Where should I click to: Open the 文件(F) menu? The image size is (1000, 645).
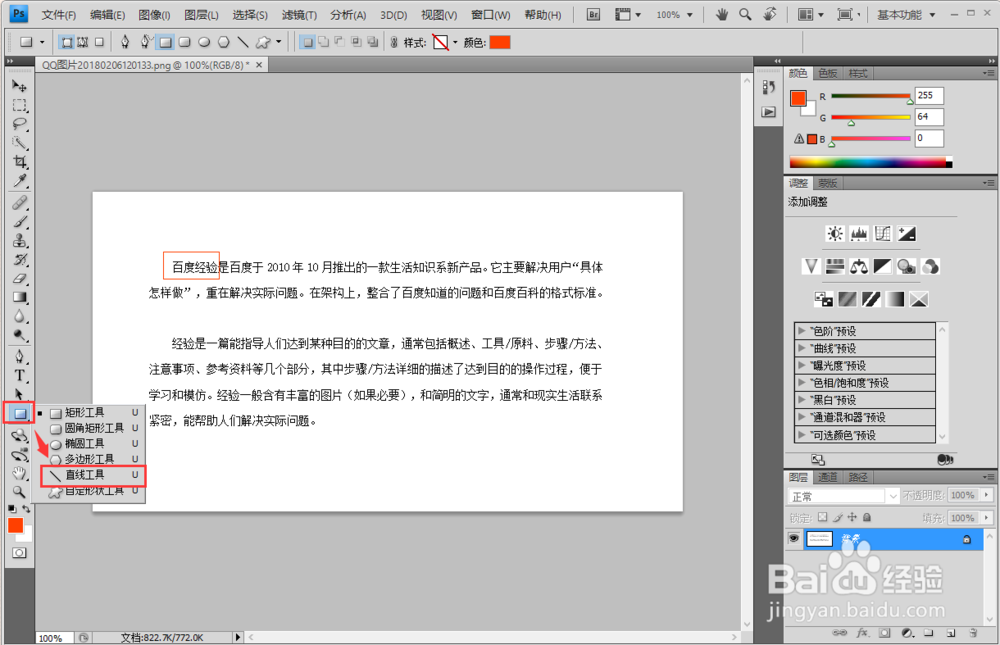pos(59,14)
